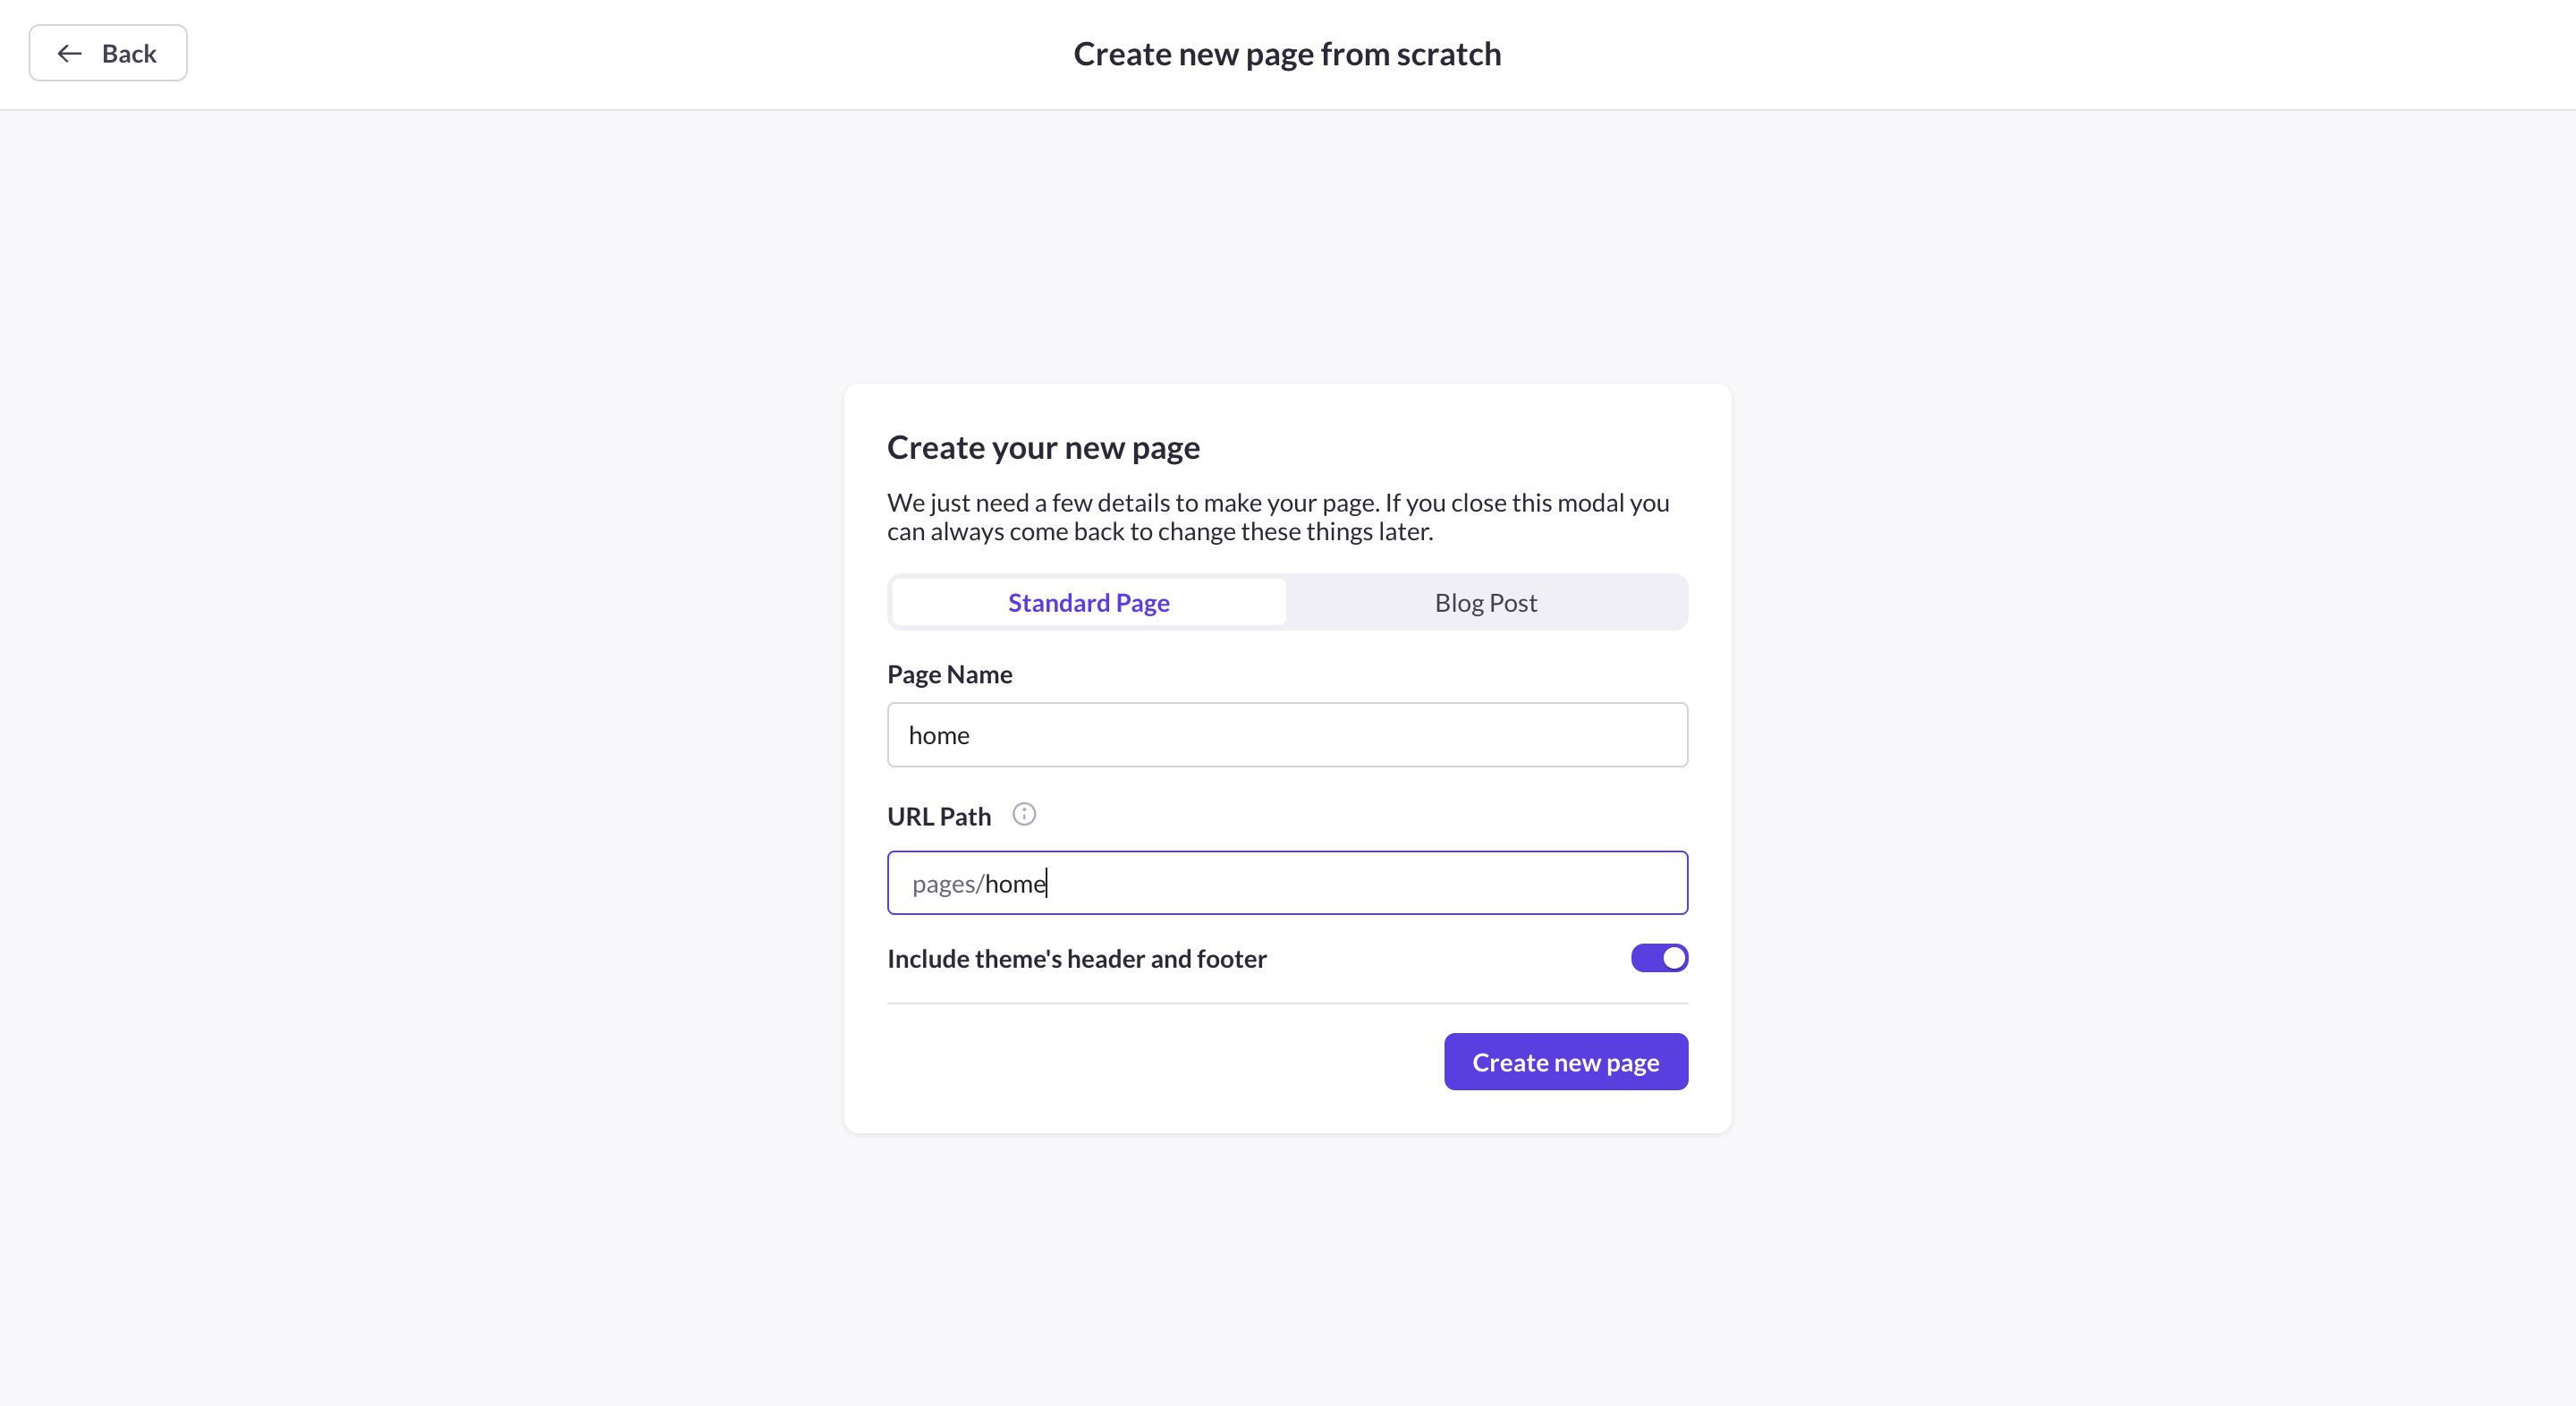This screenshot has height=1406, width=2576.
Task: Click the divider line above Create new page
Action: [1288, 1003]
